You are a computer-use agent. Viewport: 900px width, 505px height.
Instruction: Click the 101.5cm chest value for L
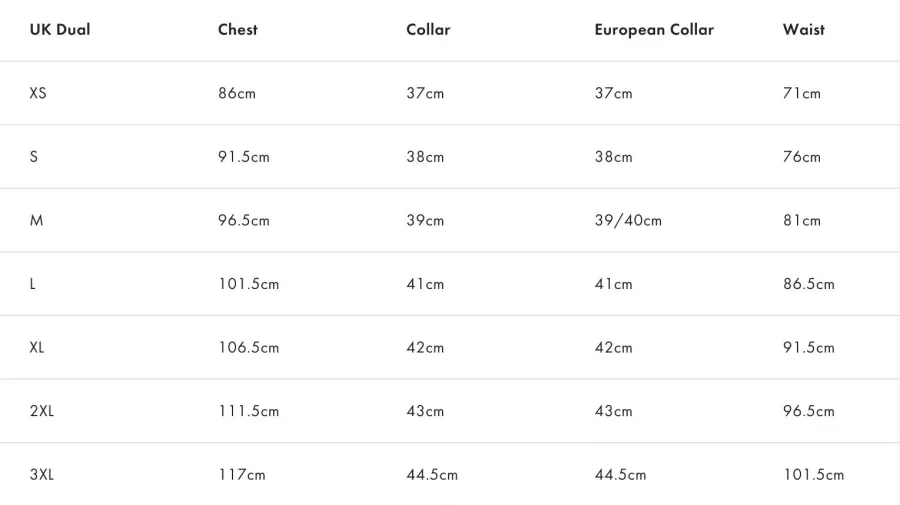pos(249,284)
